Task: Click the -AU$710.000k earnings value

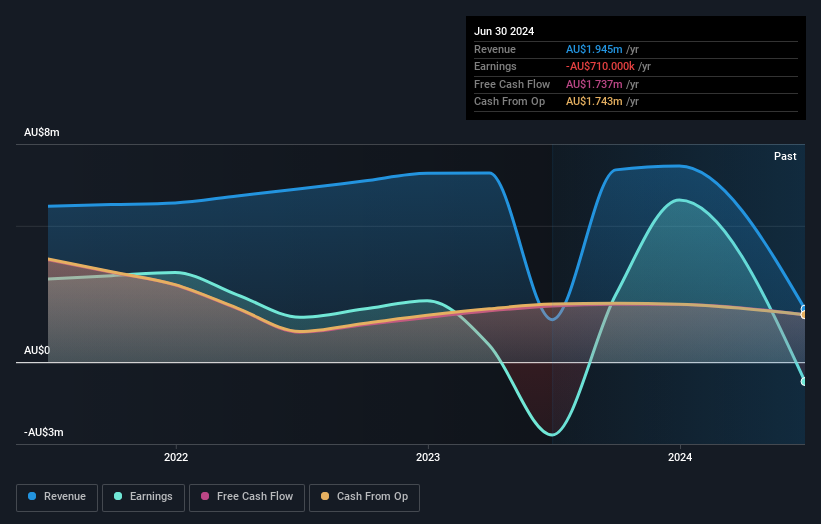Action: [600, 66]
